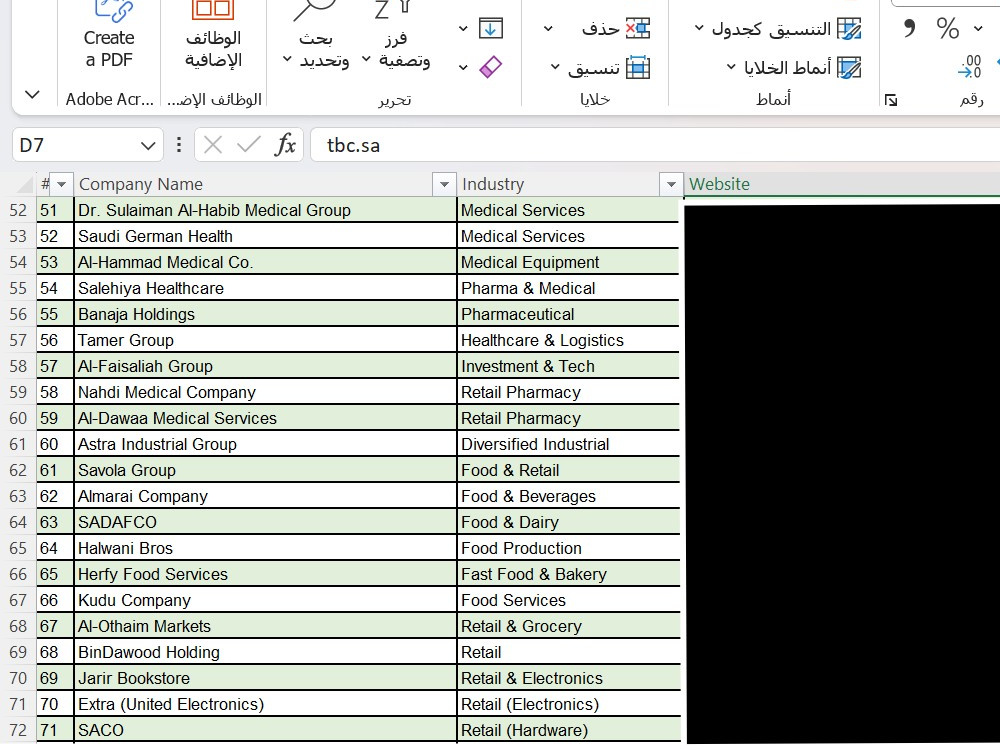This screenshot has height=750, width=1000.
Task: Click formula bar options (three dots)
Action: coord(179,145)
